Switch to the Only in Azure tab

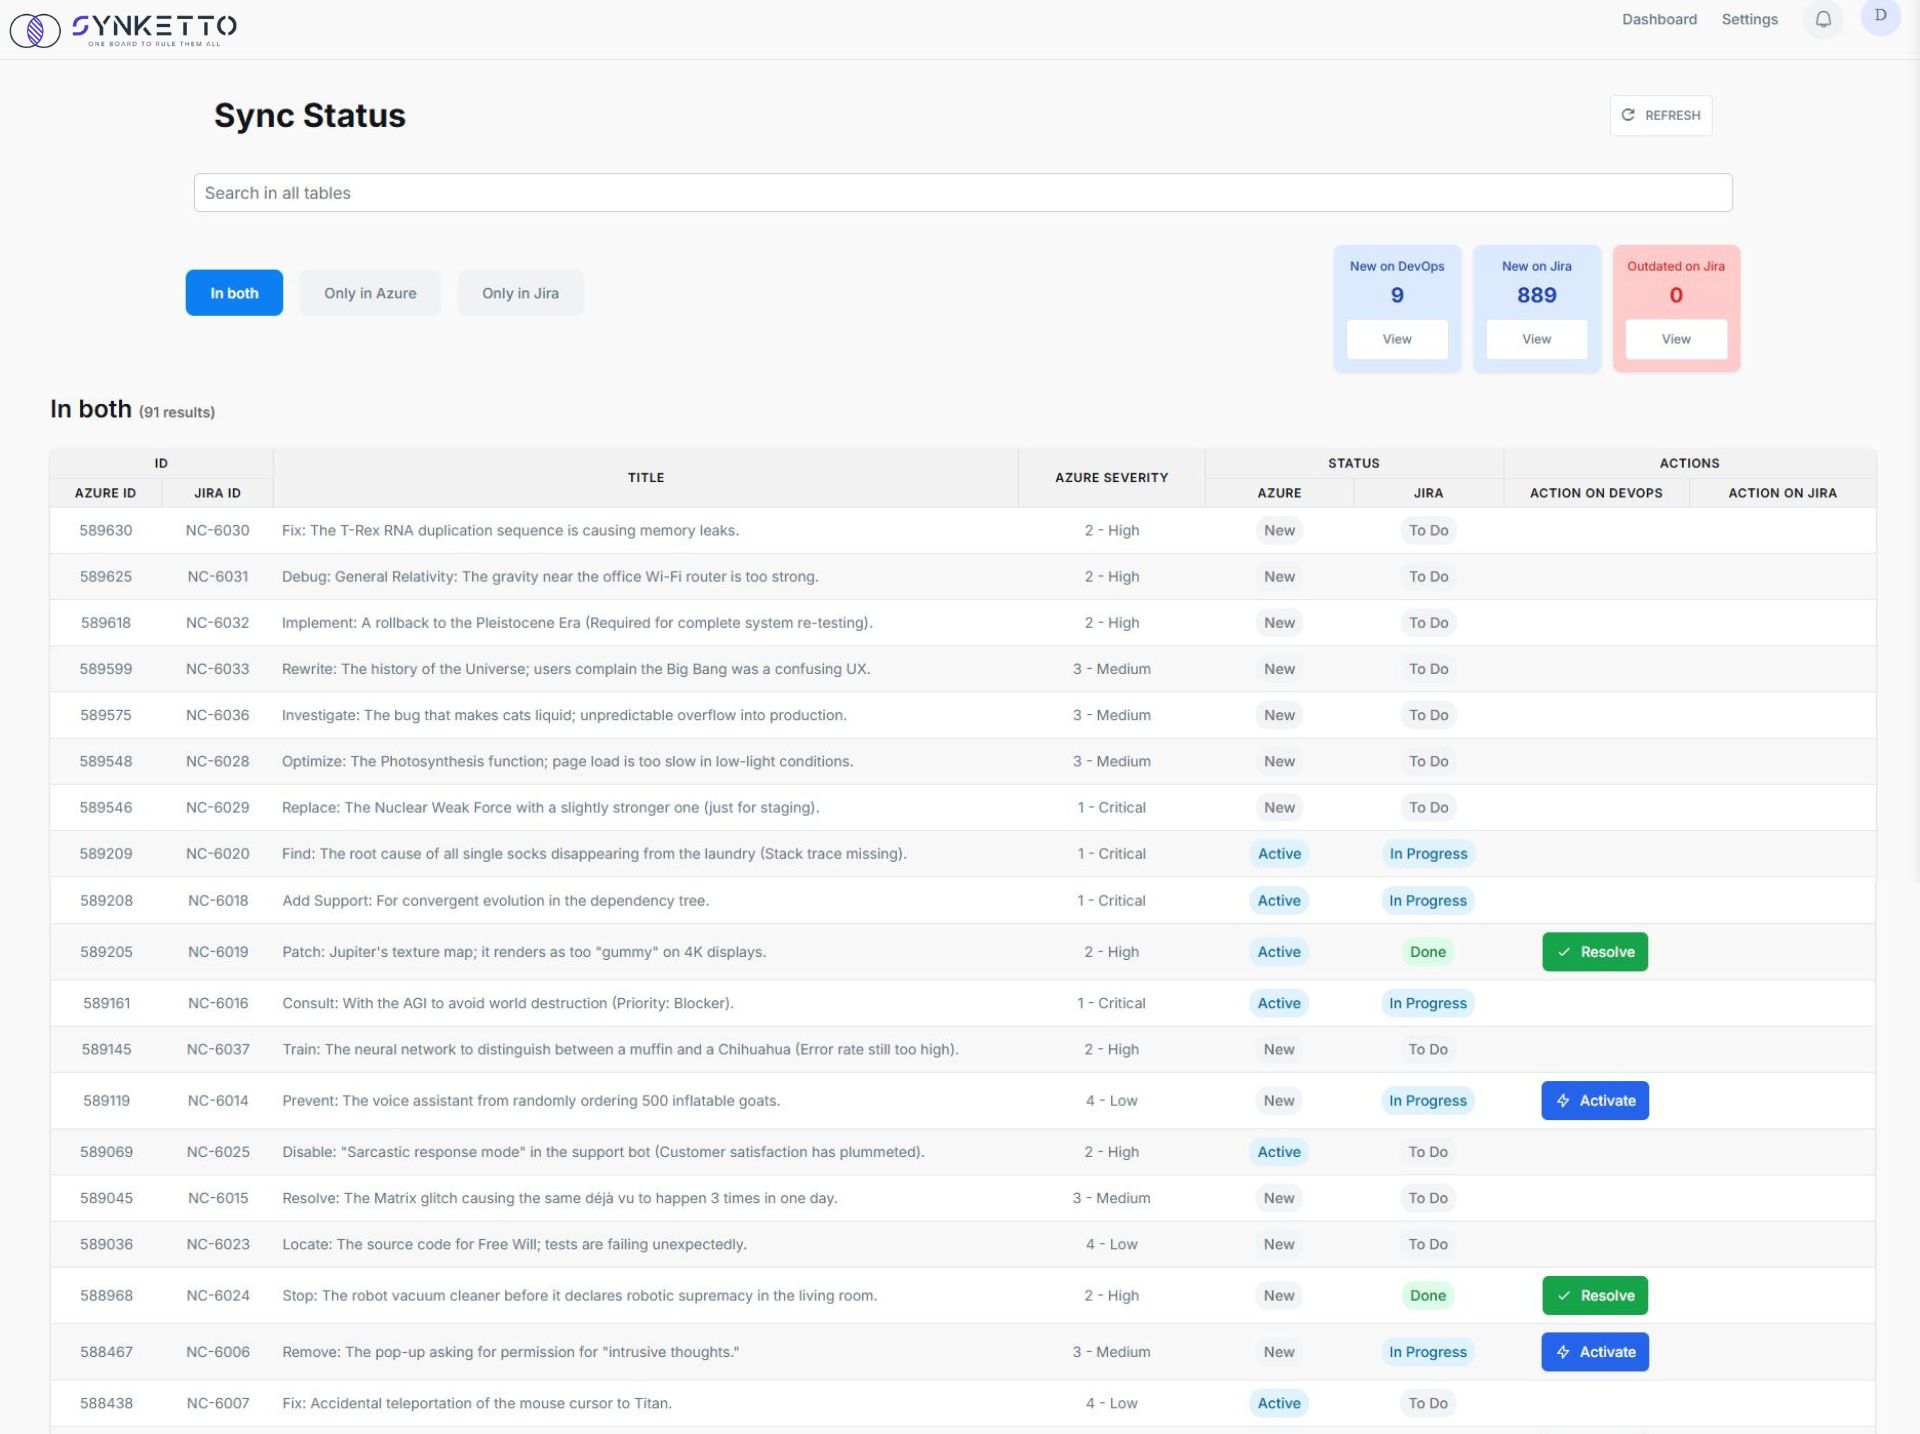tap(370, 293)
